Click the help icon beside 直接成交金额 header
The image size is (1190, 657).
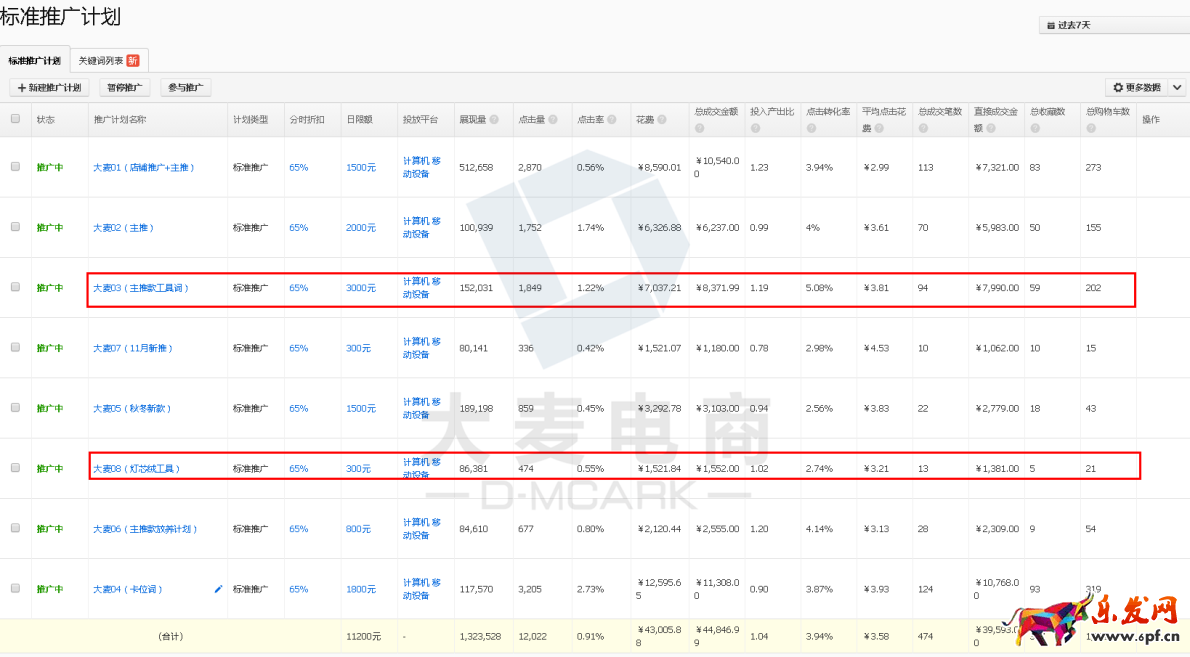click(990, 128)
